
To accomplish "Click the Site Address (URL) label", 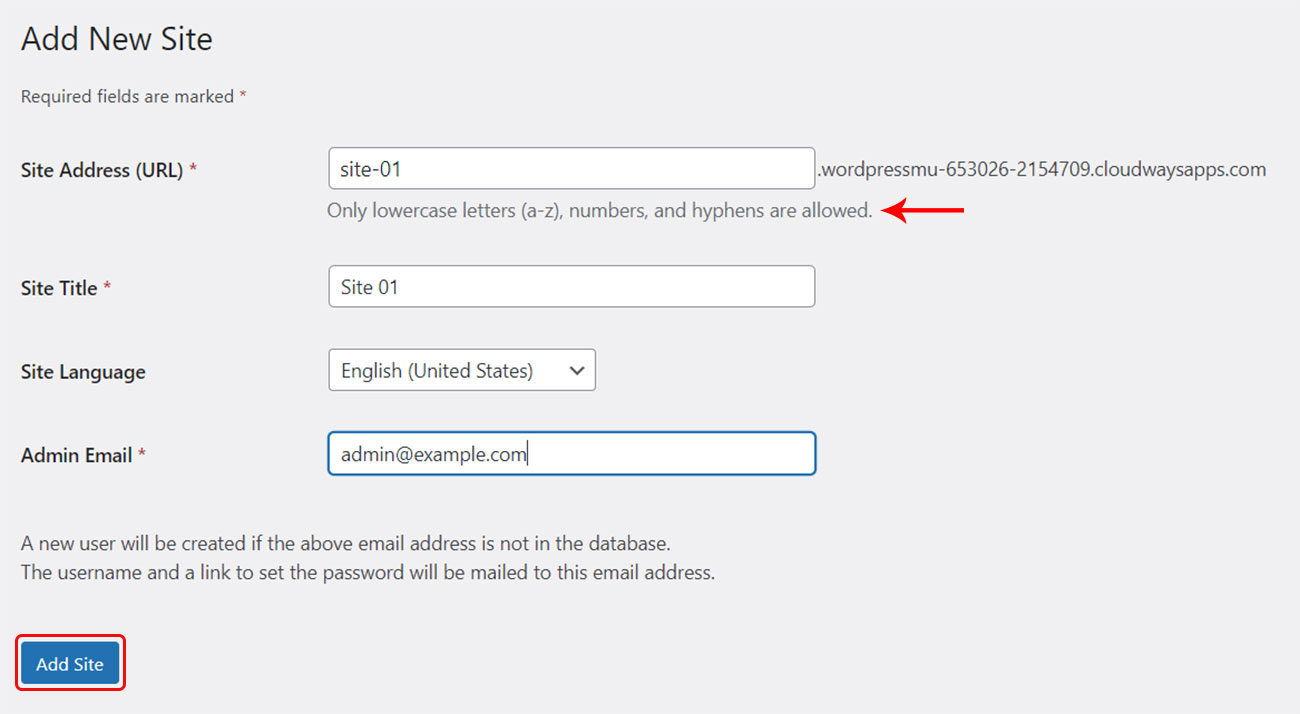I will (102, 170).
